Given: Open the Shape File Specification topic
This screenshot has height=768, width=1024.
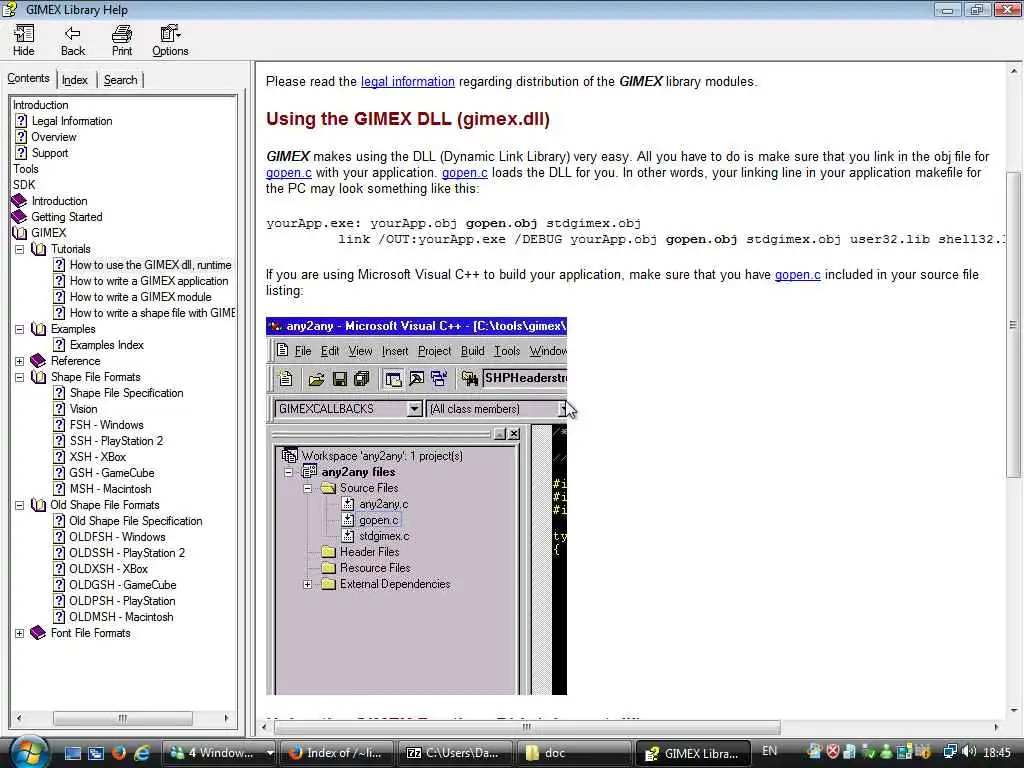Looking at the screenshot, I should click(x=127, y=393).
